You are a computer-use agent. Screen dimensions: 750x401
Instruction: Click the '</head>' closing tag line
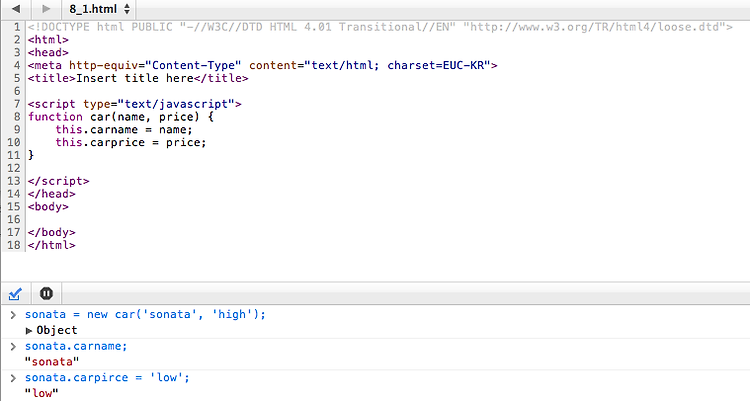click(x=52, y=194)
